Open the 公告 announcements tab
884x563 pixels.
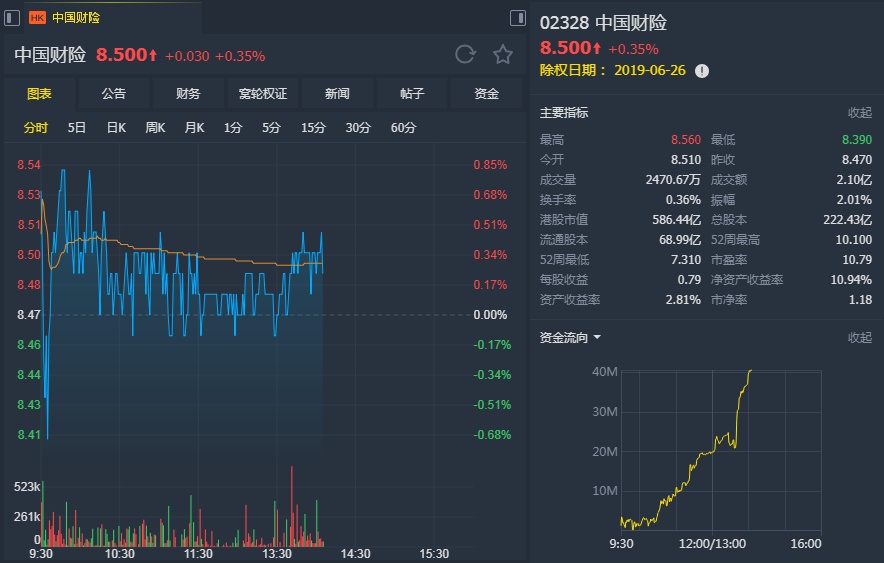(114, 94)
